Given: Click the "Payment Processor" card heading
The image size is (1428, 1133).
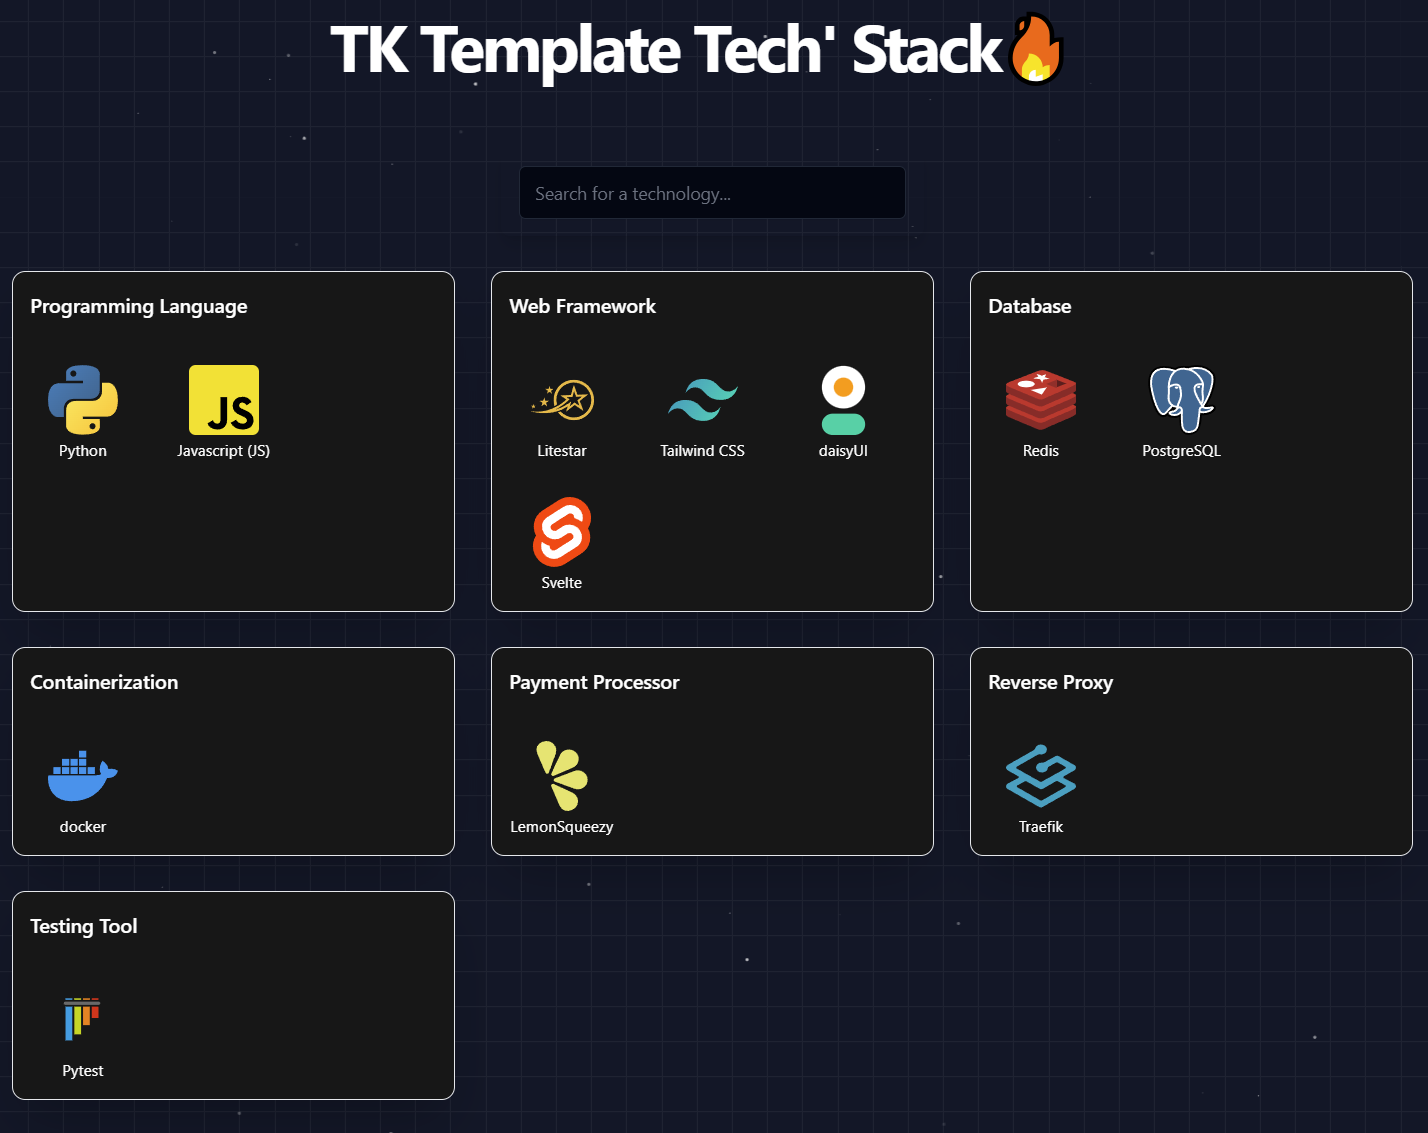Looking at the screenshot, I should 594,683.
